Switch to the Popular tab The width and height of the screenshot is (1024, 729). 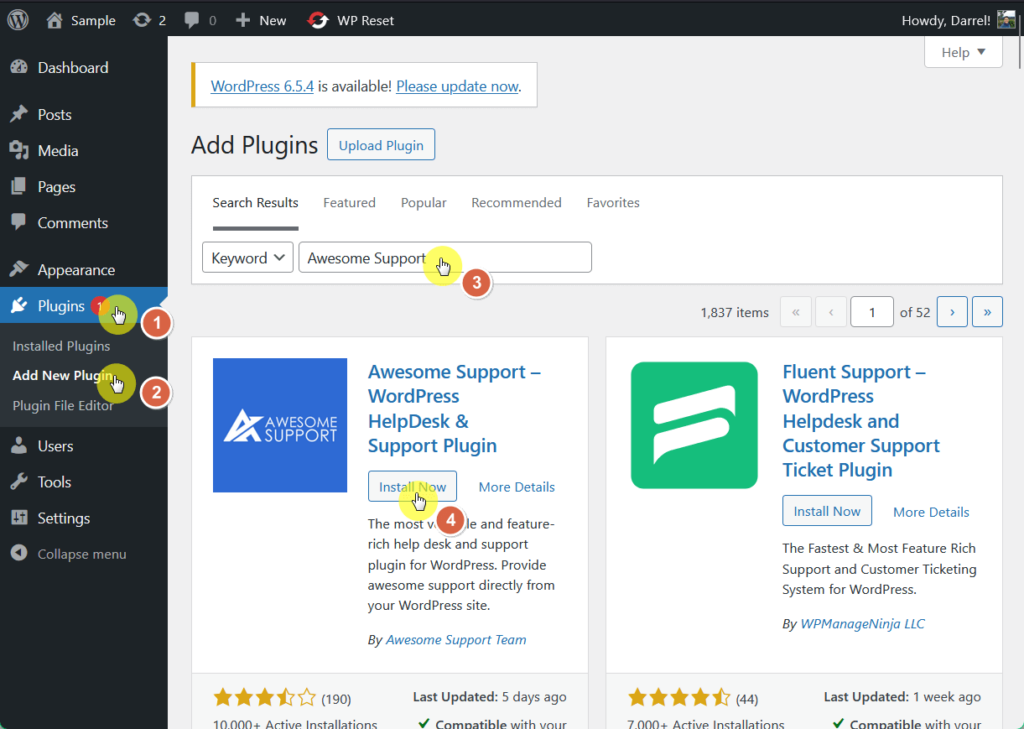click(423, 202)
